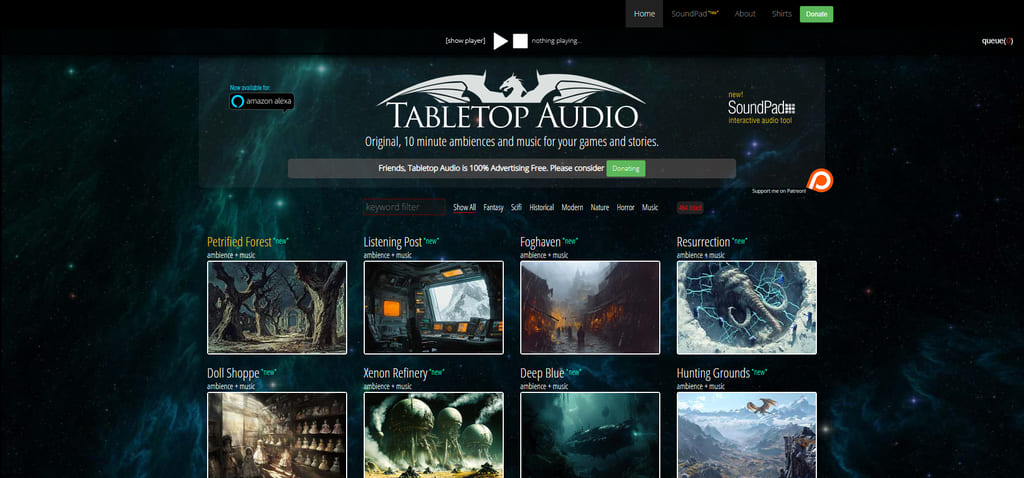Screen dimensions: 1024x478
Task: Open SoundPad from the top navigation
Action: click(695, 14)
